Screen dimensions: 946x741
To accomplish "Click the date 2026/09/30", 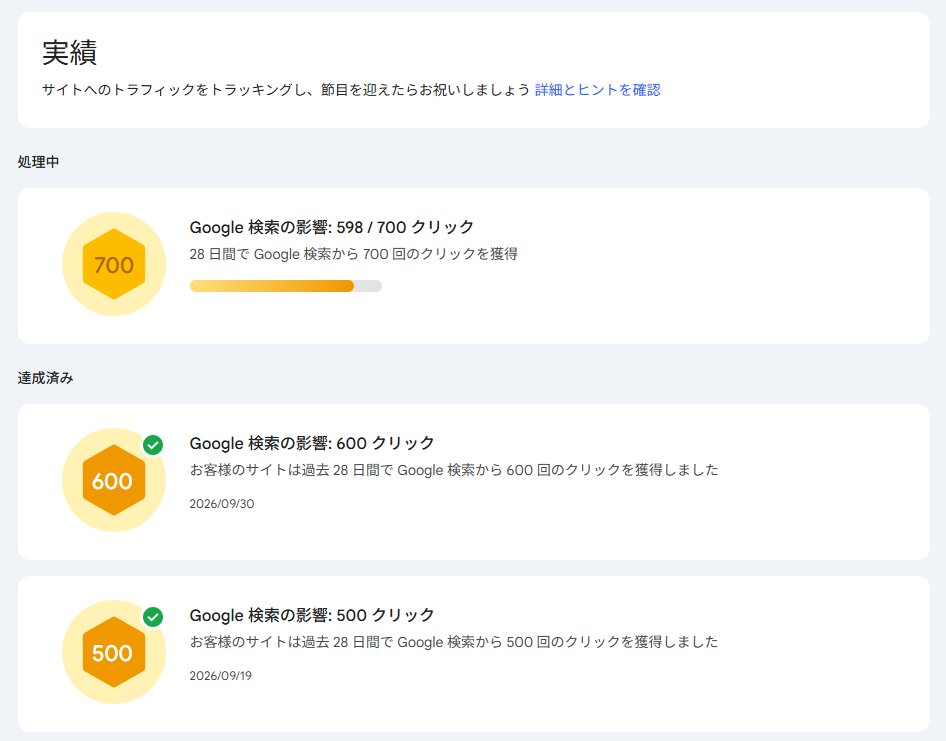I will coord(222,504).
